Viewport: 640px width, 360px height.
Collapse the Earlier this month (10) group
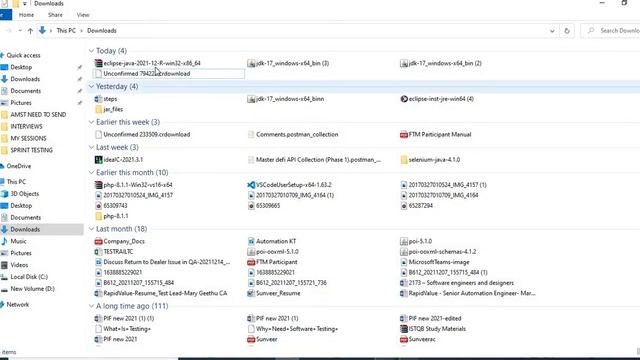(91, 172)
